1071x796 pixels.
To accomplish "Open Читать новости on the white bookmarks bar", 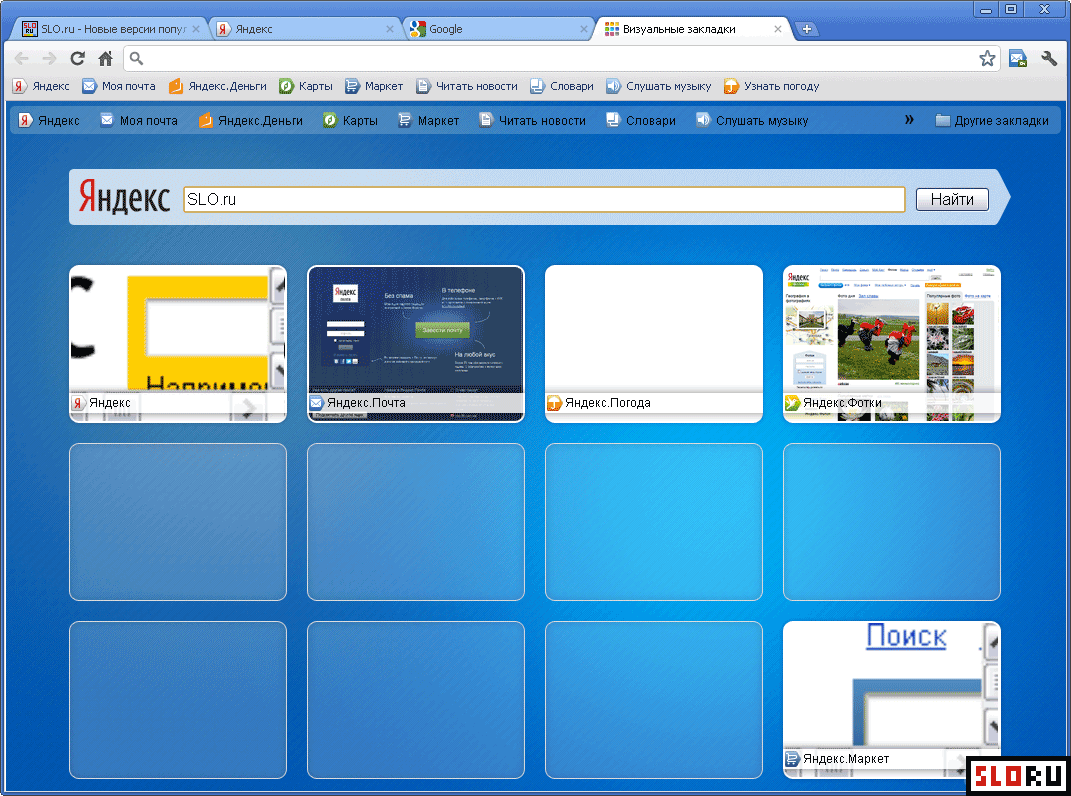I will [x=467, y=86].
